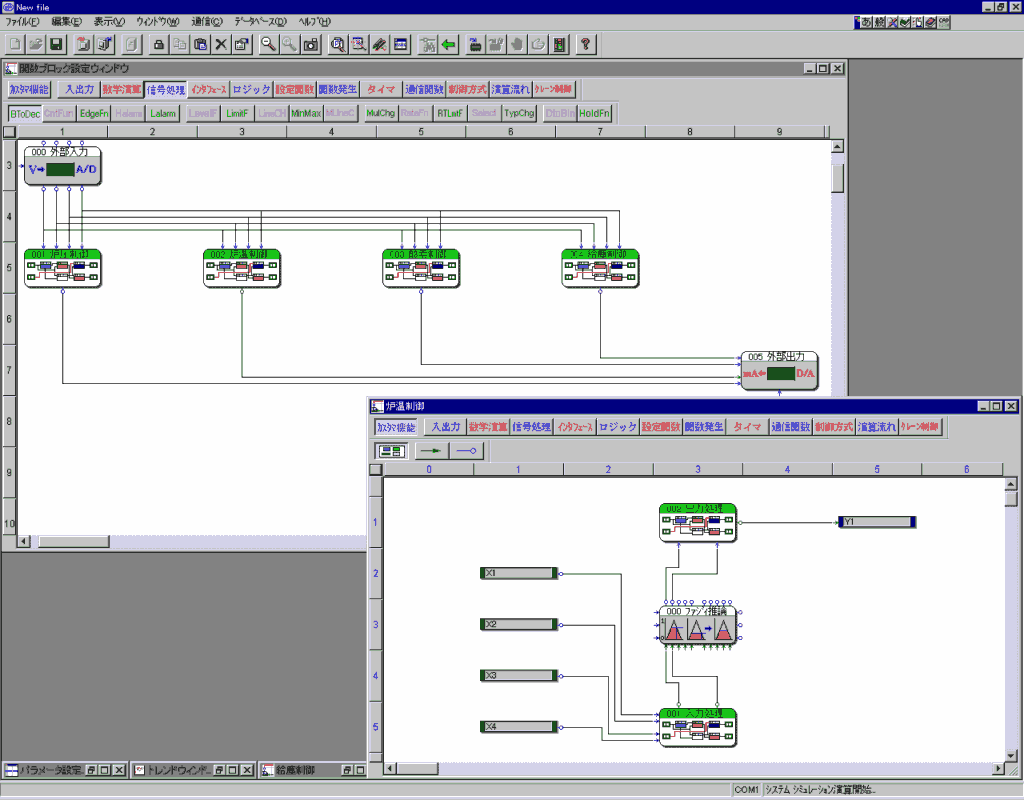Select the 000 ファジィ推論 fuzzy block

[x=697, y=625]
